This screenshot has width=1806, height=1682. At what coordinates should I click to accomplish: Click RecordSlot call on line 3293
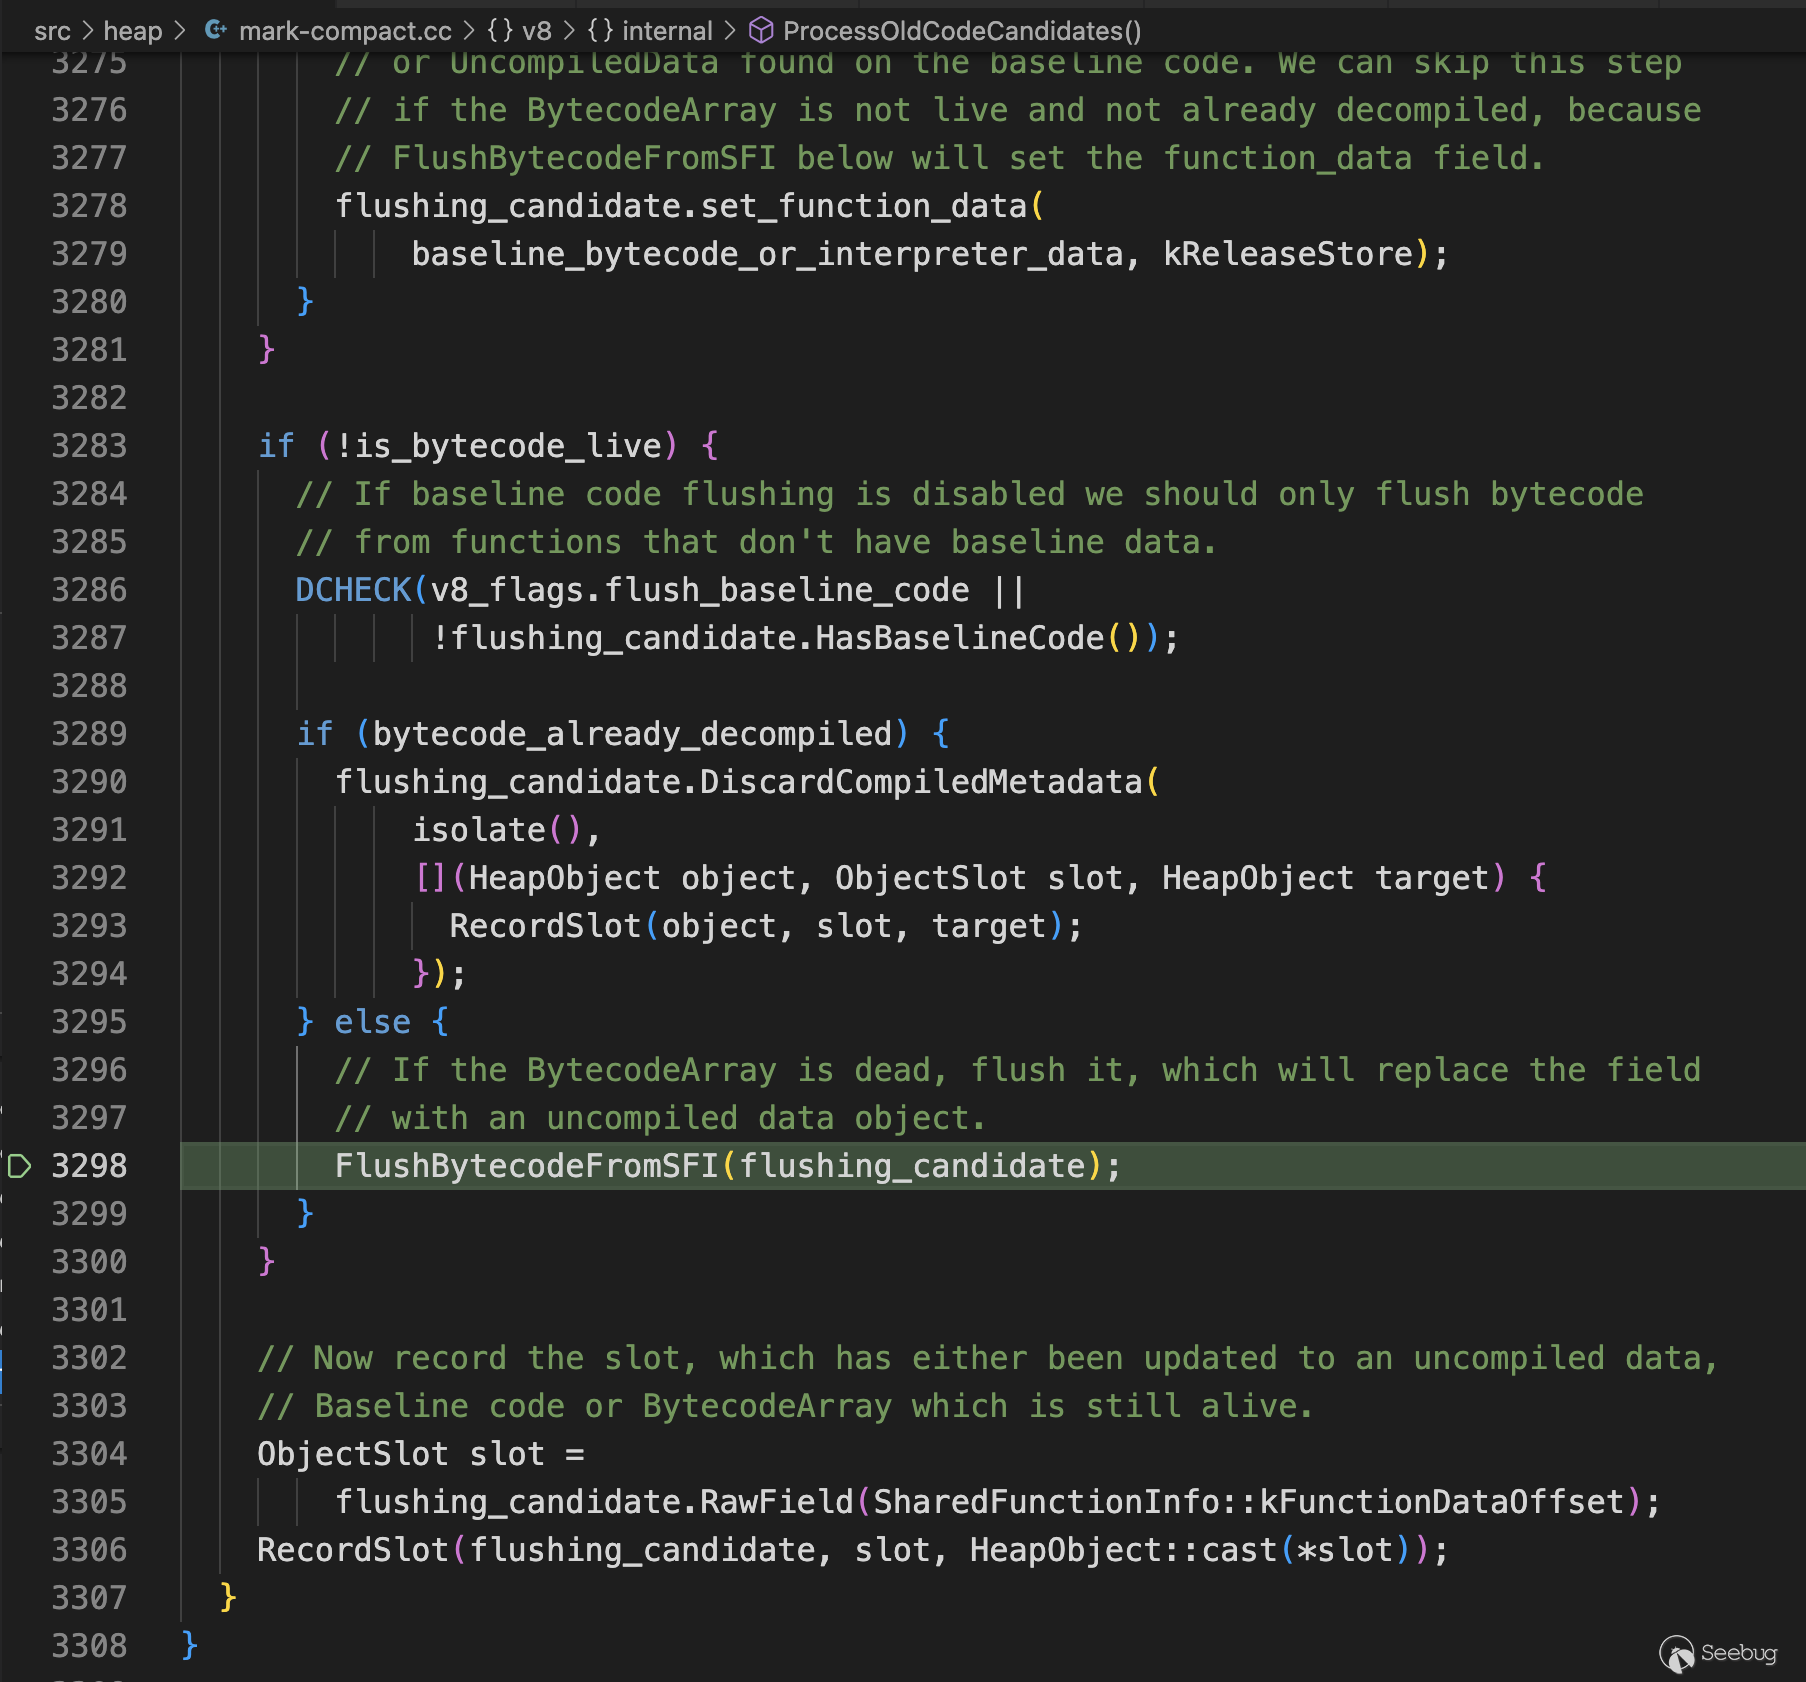click(545, 926)
